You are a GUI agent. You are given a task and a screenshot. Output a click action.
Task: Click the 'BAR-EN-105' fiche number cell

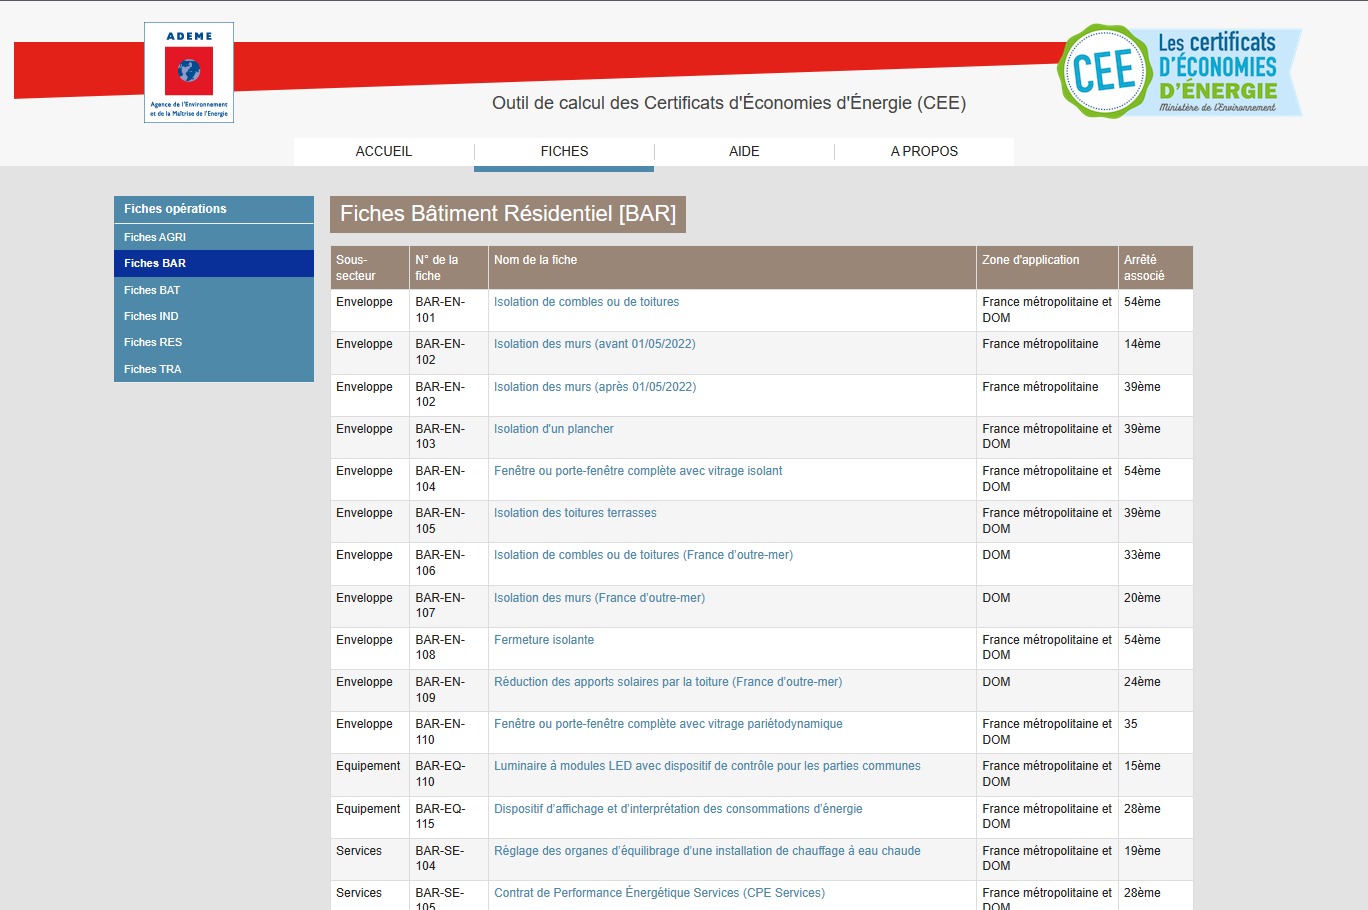tap(449, 521)
